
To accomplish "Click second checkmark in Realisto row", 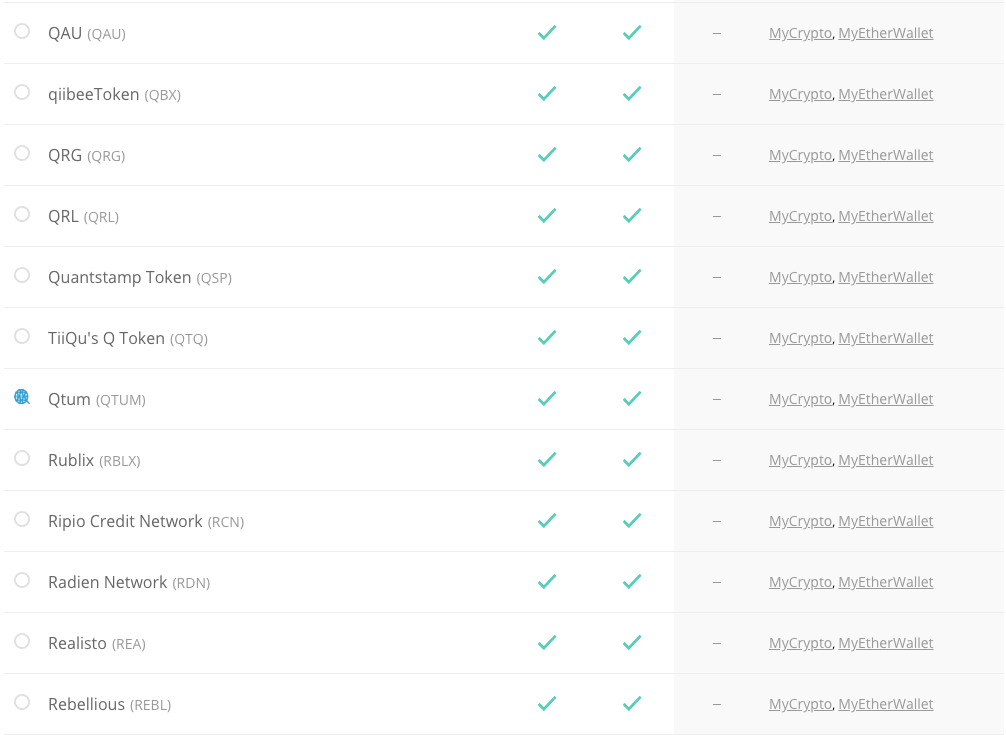I will click(x=632, y=643).
